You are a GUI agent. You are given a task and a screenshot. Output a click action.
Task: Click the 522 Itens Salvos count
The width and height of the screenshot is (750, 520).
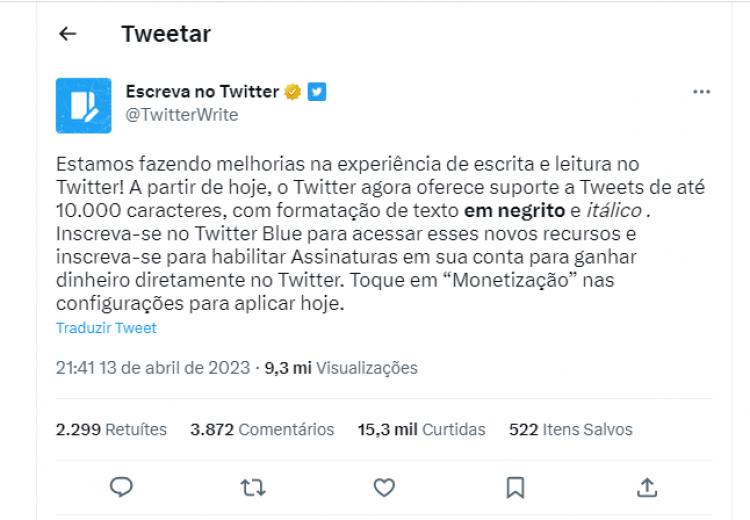click(x=570, y=429)
